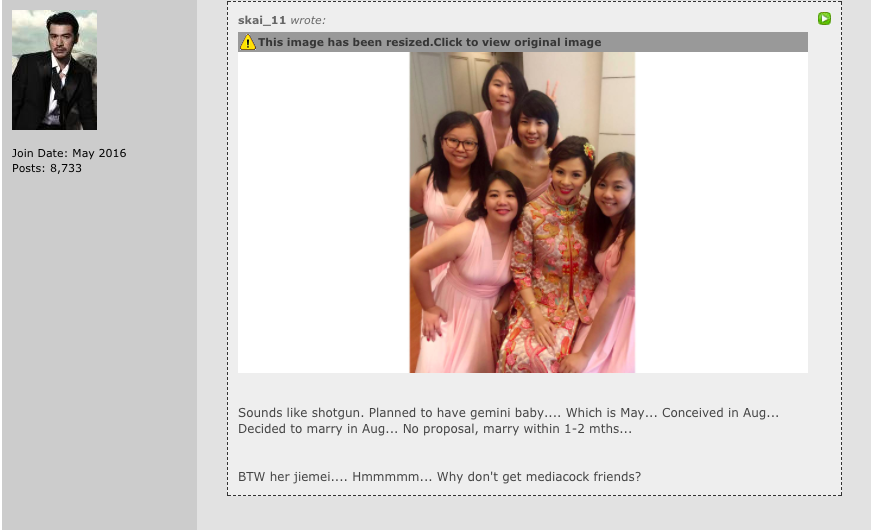Click white space right of the photo

(721, 212)
